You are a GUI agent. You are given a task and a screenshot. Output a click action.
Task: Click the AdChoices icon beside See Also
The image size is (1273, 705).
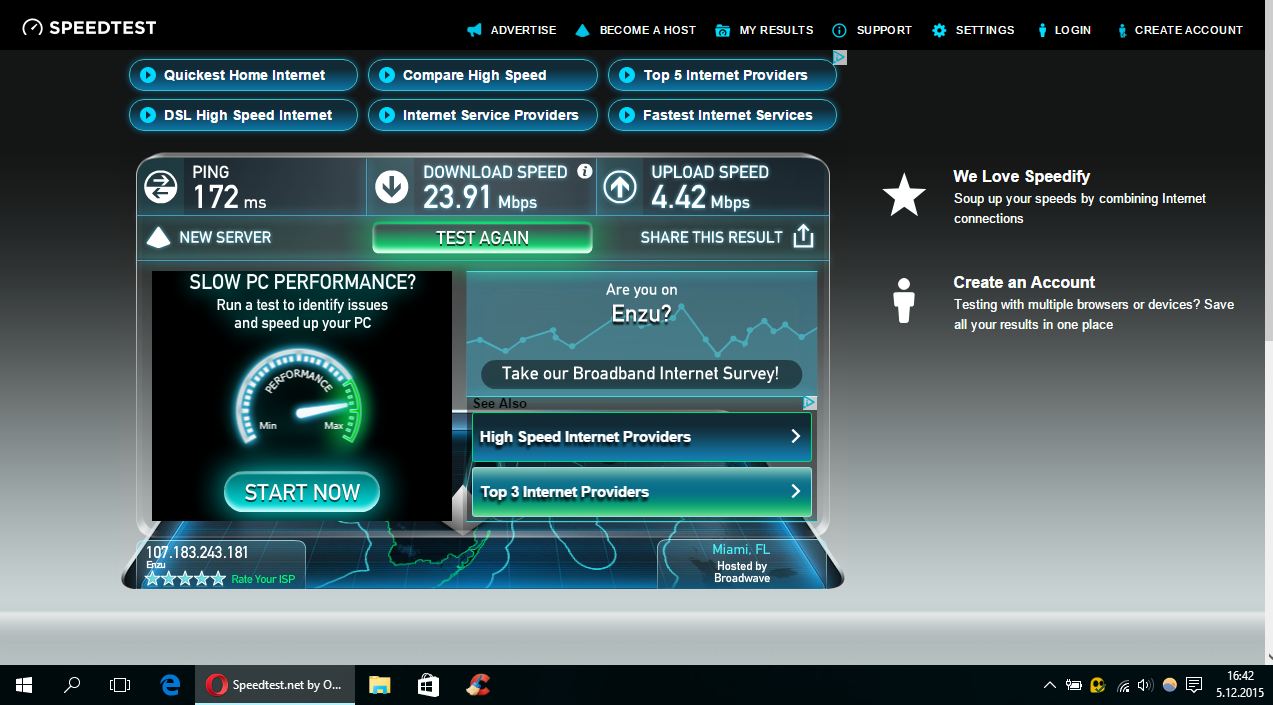pos(810,403)
